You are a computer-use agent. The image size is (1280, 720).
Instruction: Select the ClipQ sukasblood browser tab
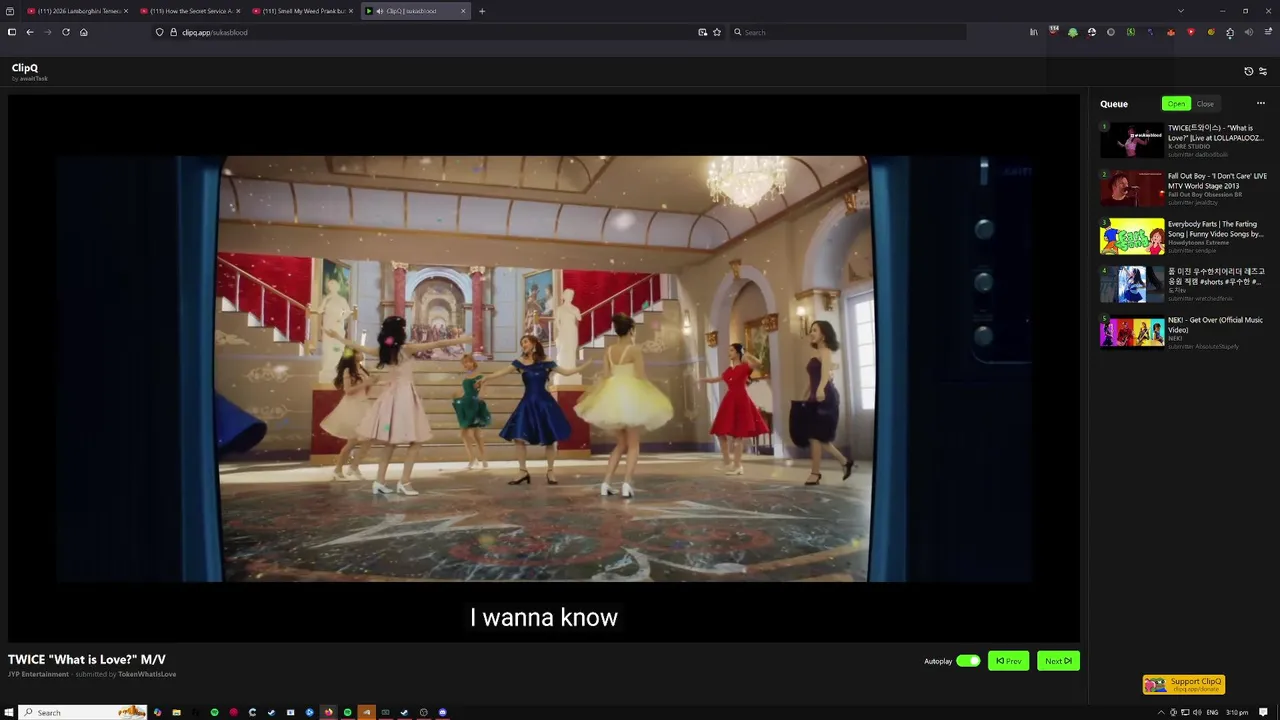point(415,11)
